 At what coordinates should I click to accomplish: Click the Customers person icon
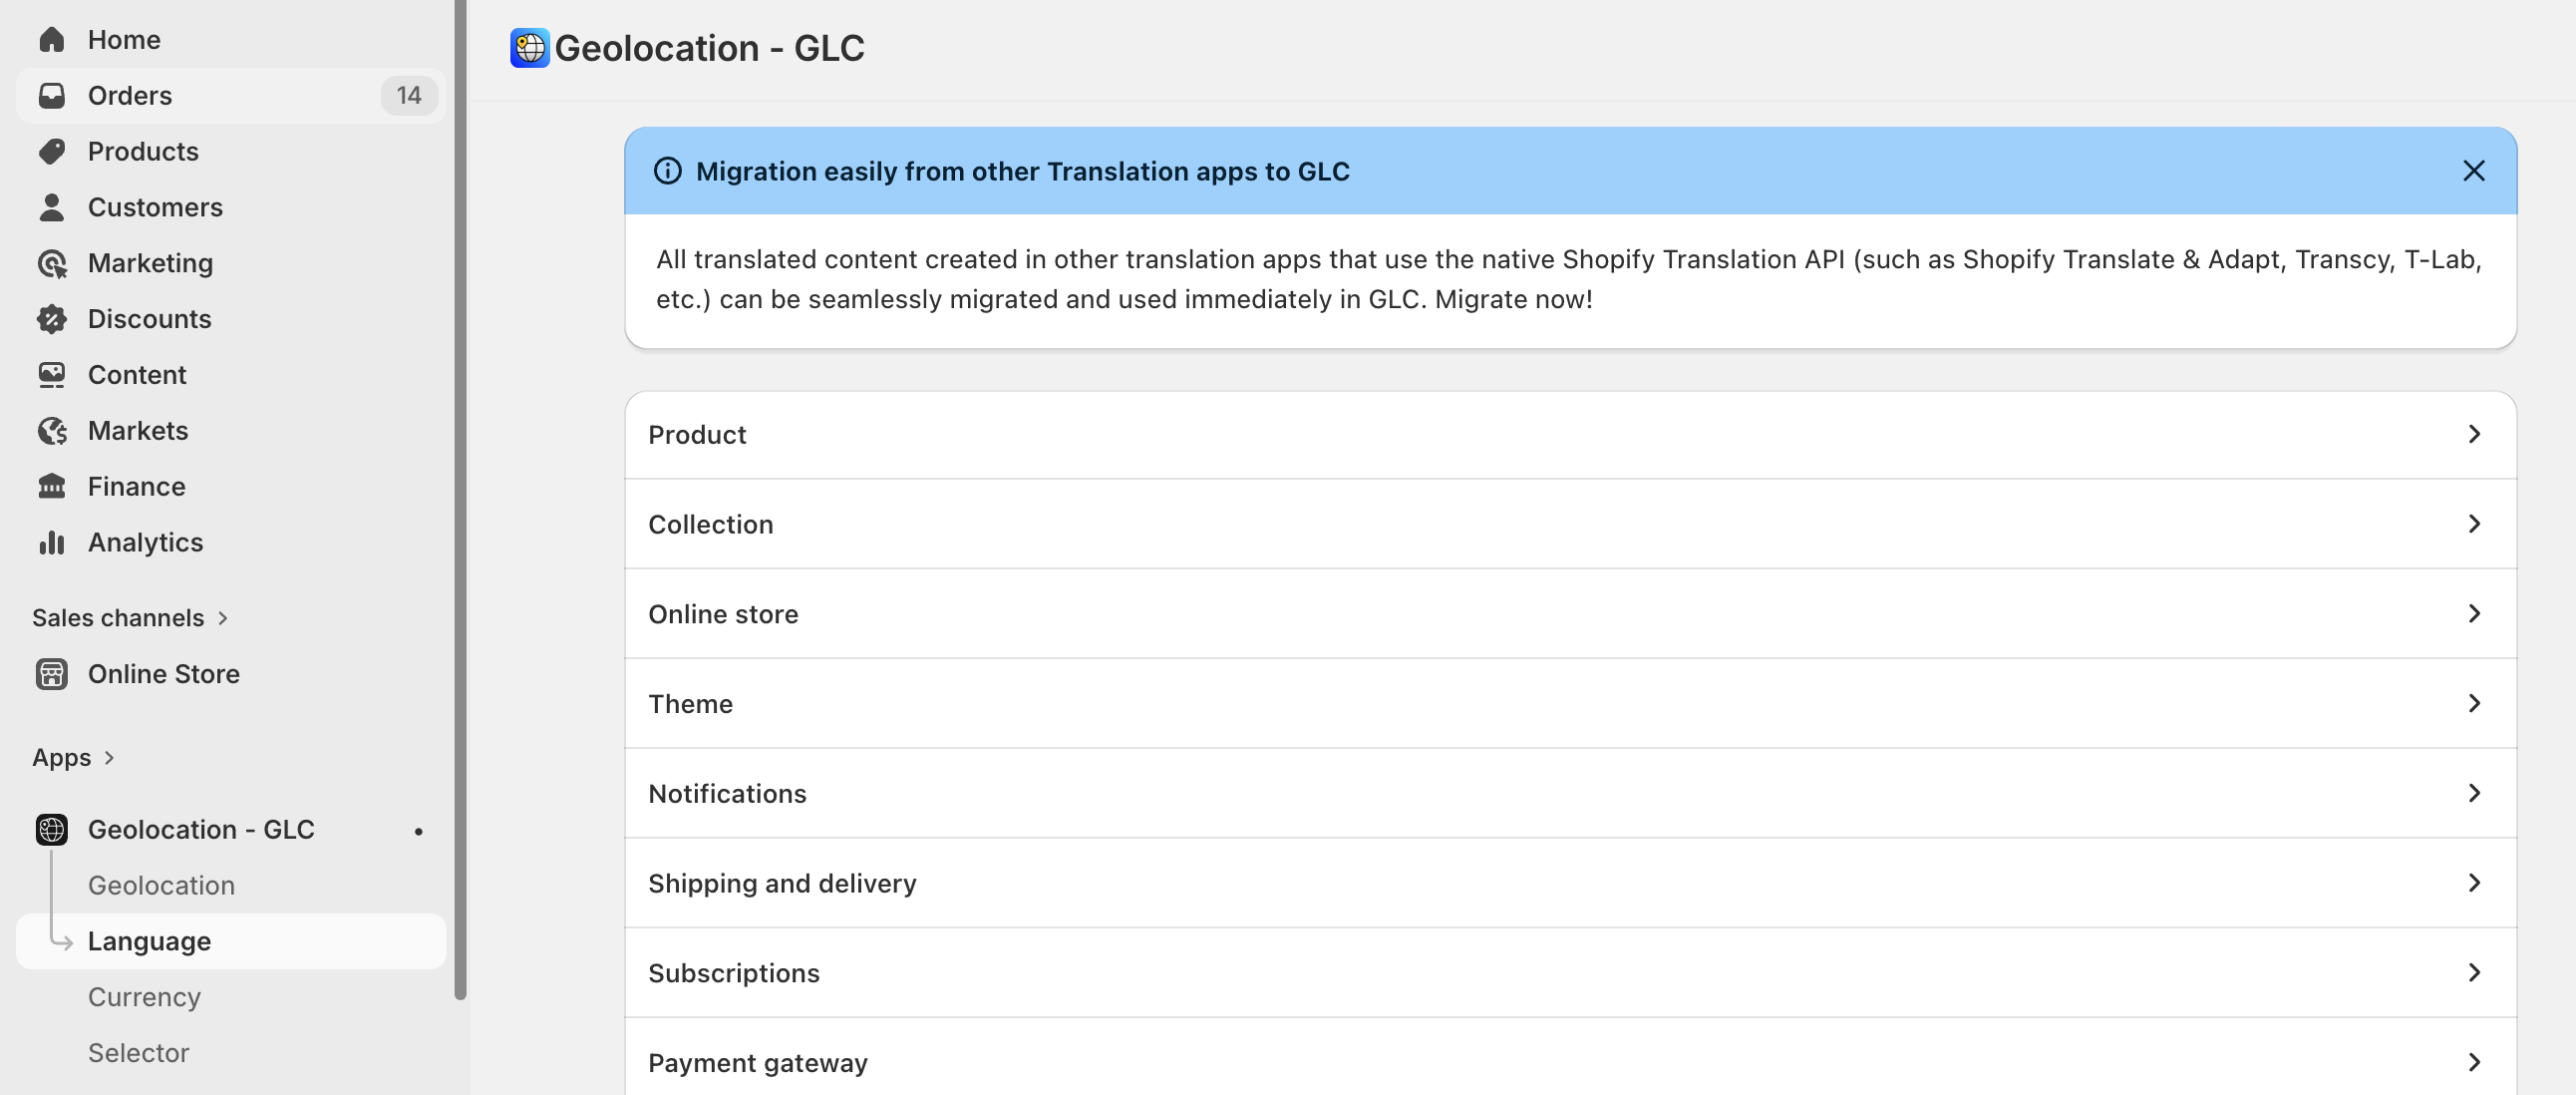[x=52, y=207]
